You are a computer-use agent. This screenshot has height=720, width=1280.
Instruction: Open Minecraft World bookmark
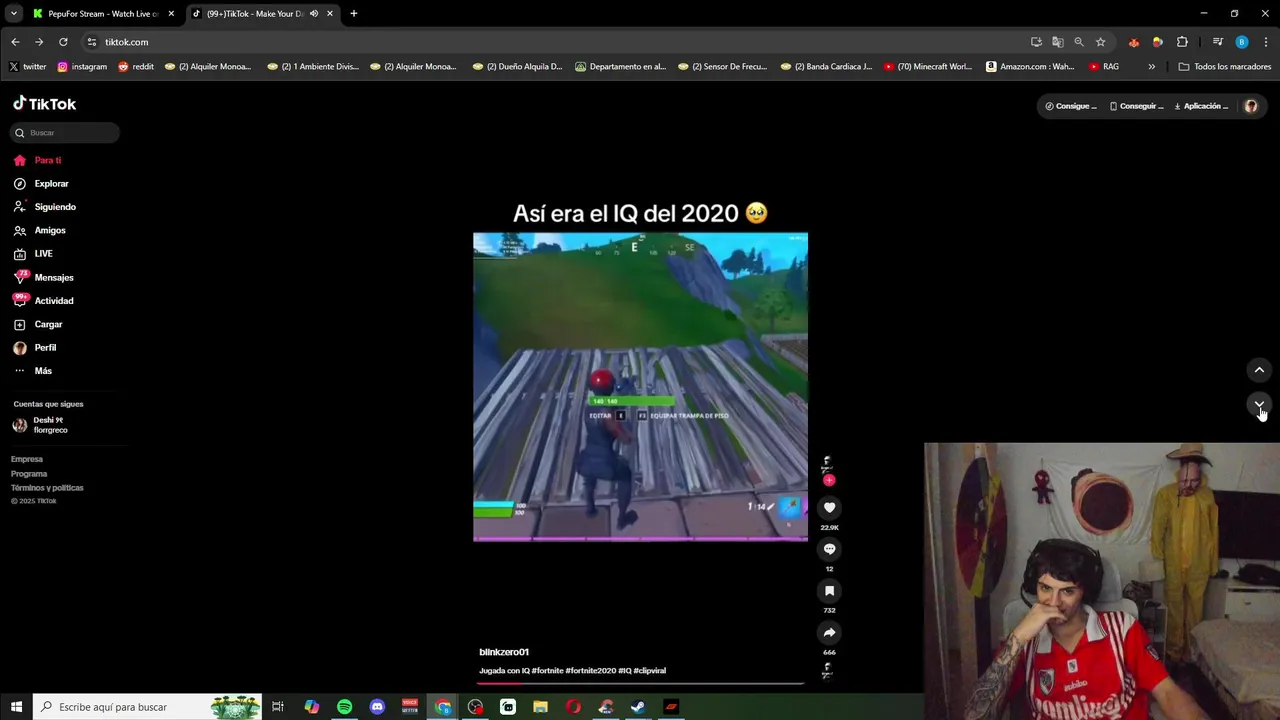pyautogui.click(x=927, y=67)
